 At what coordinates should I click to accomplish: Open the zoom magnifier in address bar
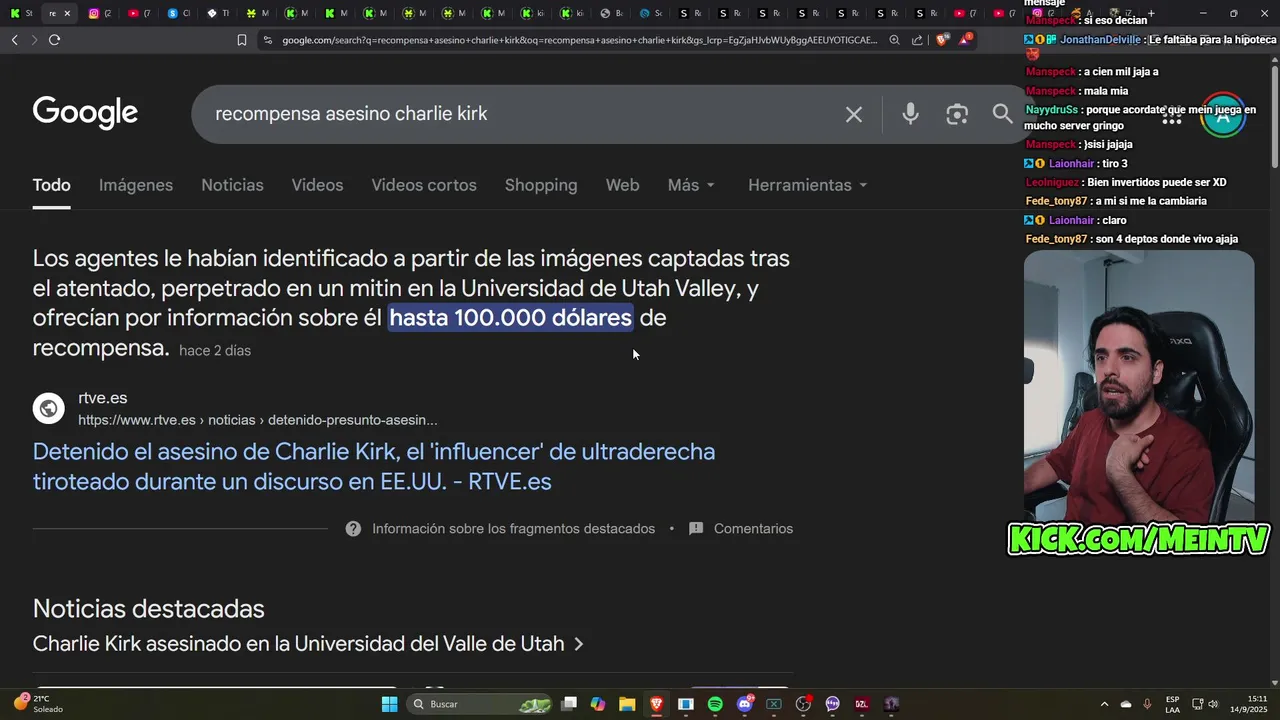894,40
